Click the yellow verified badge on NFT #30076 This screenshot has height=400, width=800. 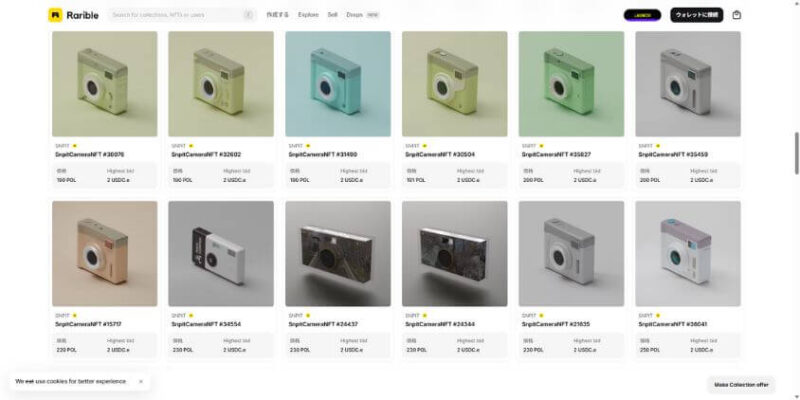point(74,146)
